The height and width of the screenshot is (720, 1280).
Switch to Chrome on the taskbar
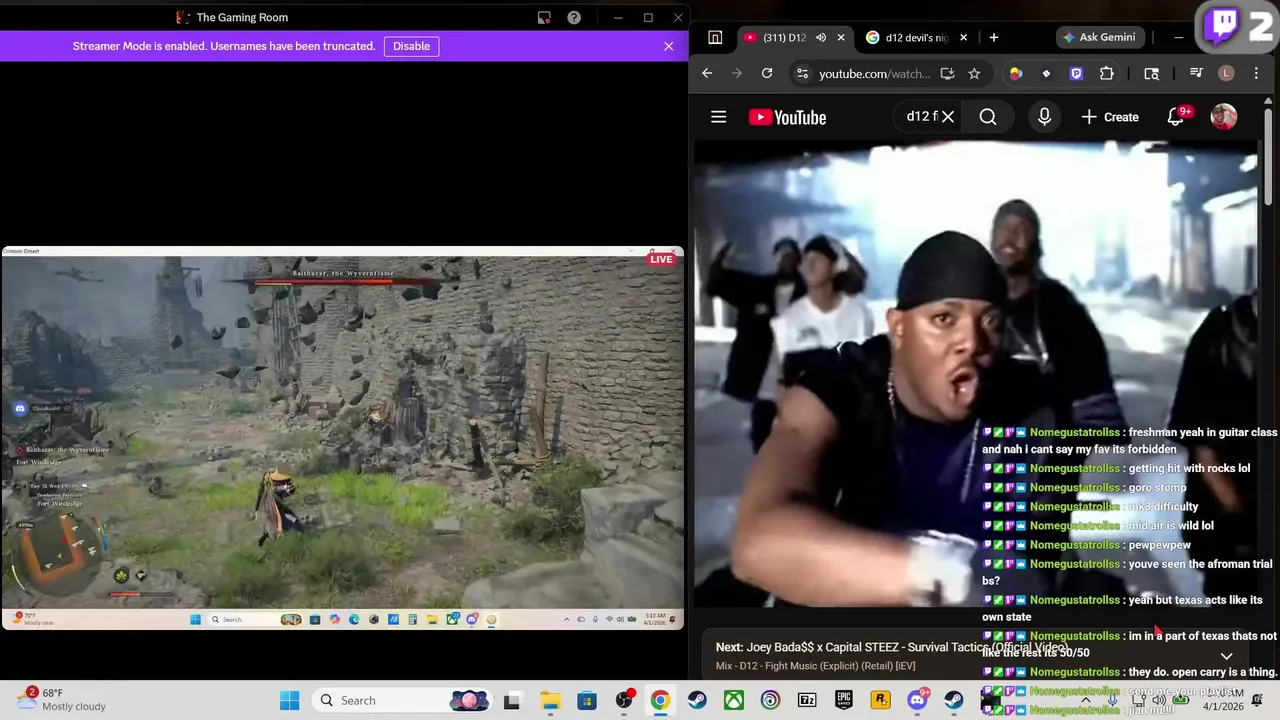pos(660,700)
